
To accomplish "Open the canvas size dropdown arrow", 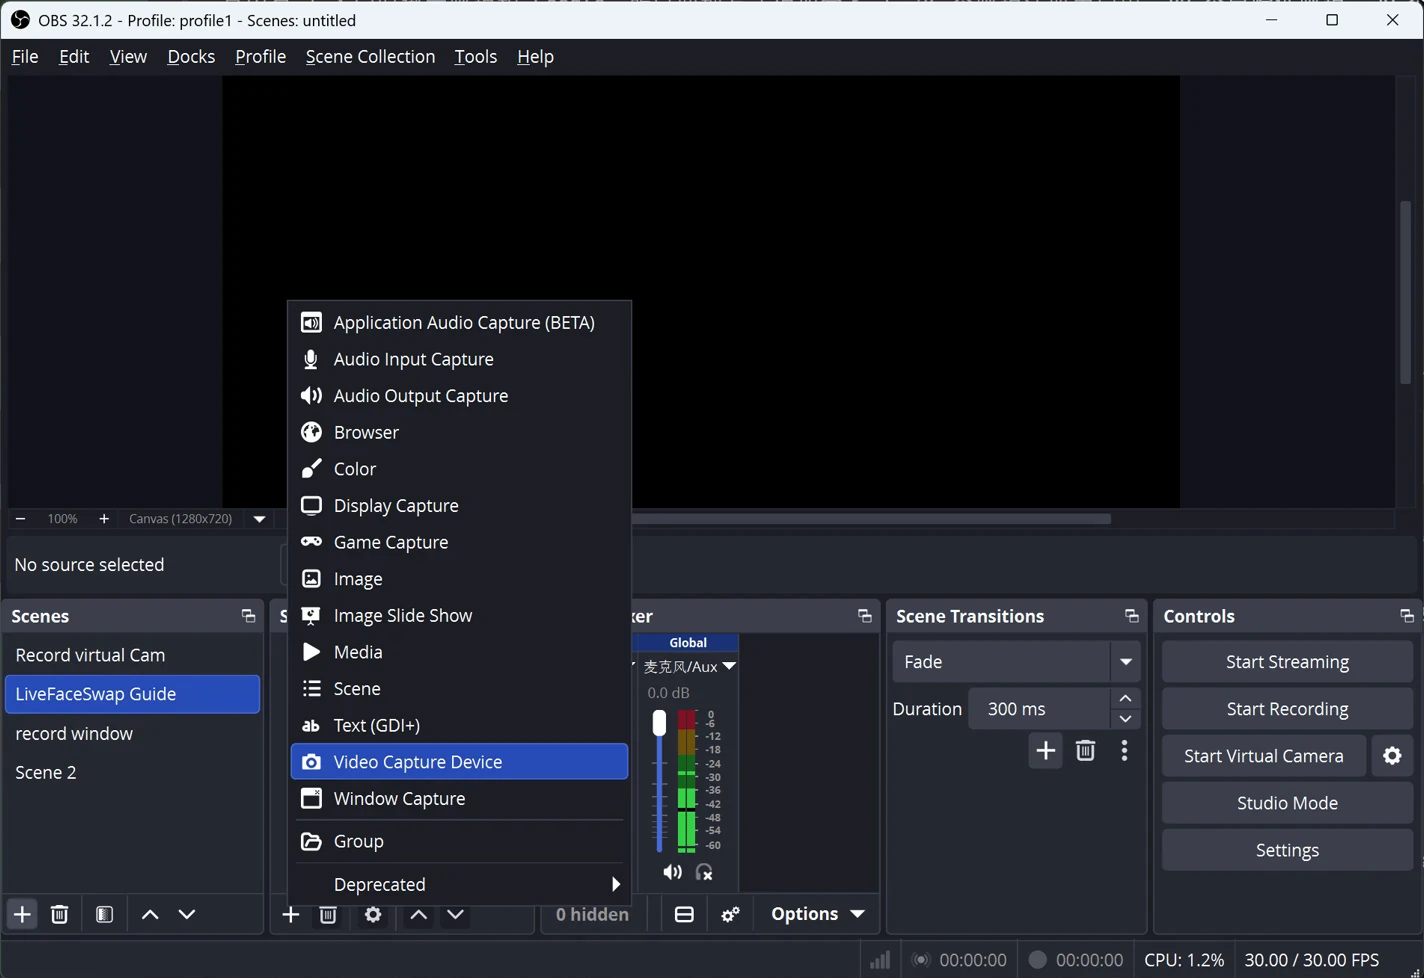I will coord(260,519).
